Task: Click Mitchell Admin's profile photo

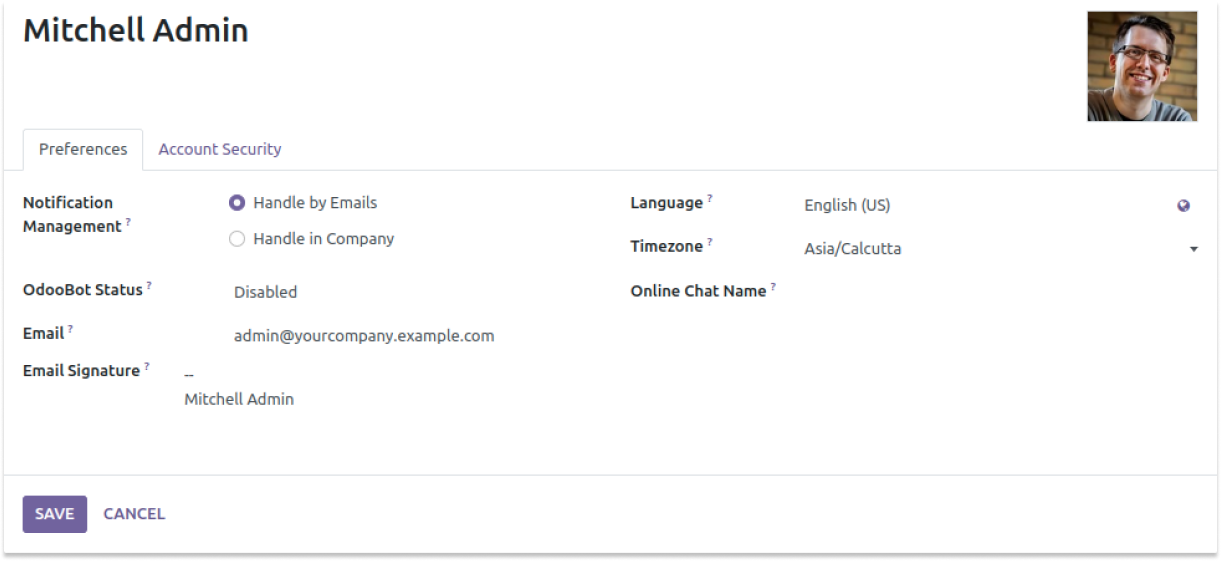Action: click(x=1142, y=66)
